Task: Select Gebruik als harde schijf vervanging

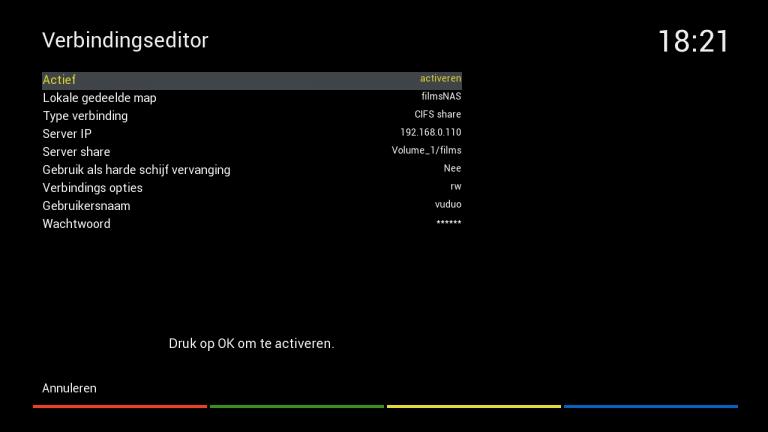Action: [252, 170]
